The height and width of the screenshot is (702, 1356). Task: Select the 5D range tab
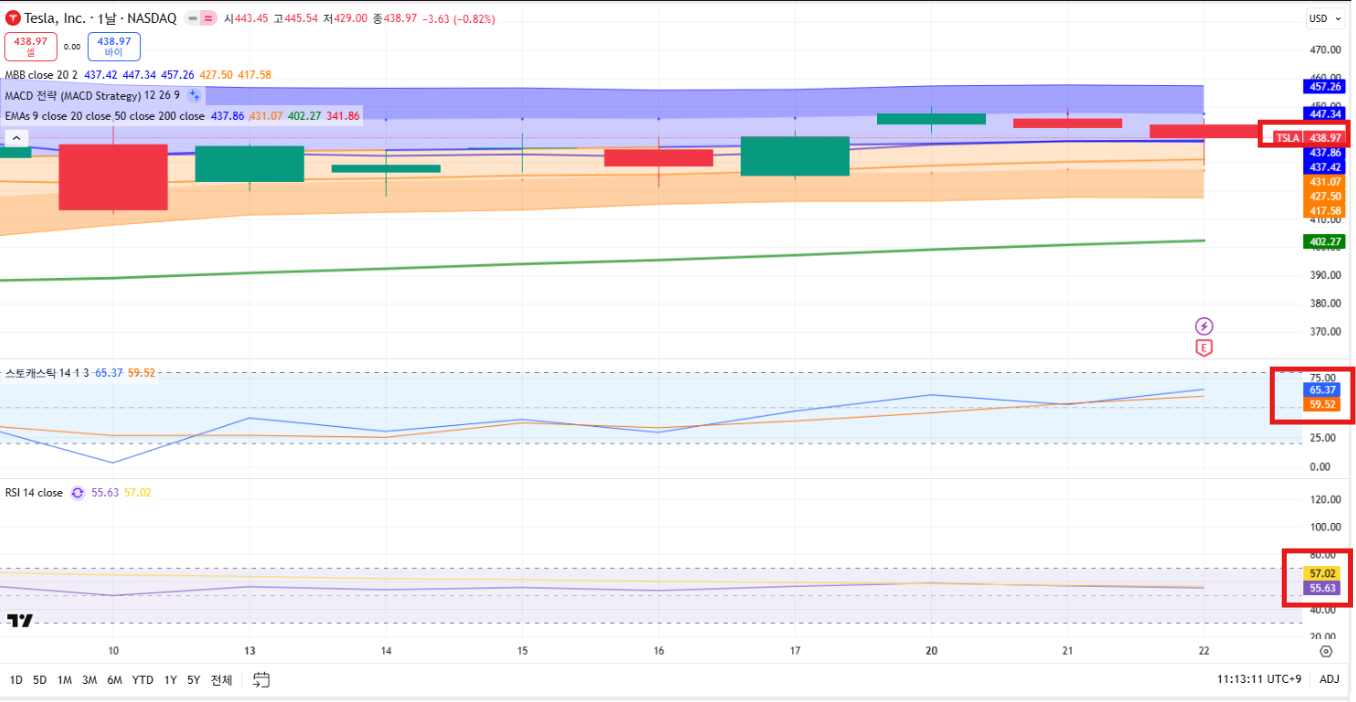click(x=40, y=680)
